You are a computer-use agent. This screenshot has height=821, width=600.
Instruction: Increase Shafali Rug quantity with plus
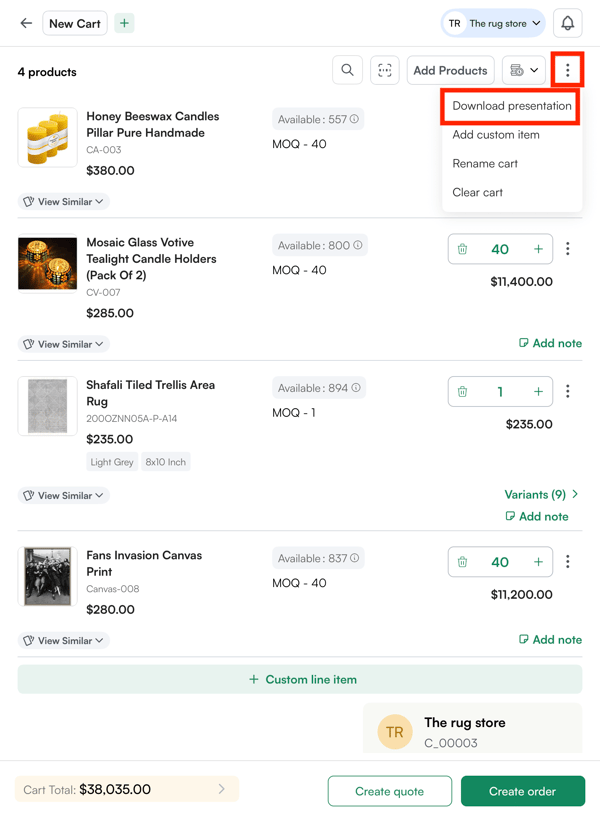[538, 392]
